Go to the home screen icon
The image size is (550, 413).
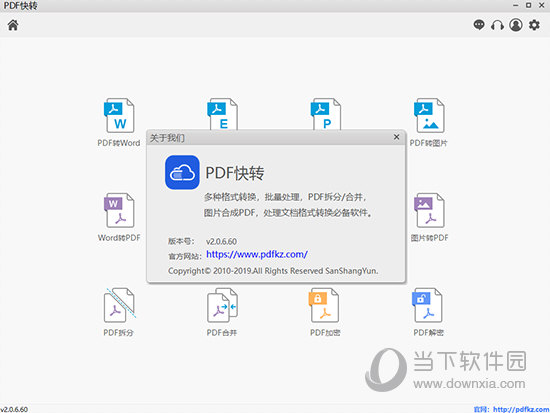click(13, 25)
